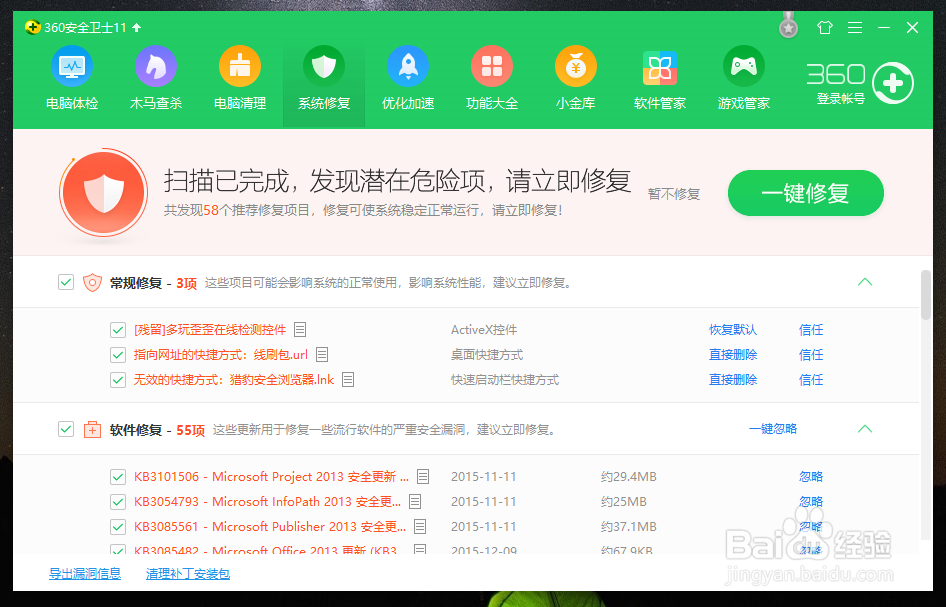Uncheck 多玩歪歪在线检测控件 item

click(118, 330)
